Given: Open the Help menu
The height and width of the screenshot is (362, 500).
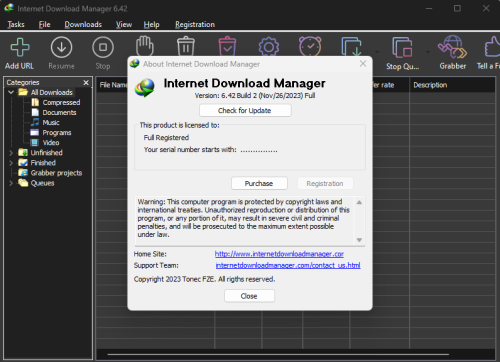Looking at the screenshot, I should tap(151, 24).
